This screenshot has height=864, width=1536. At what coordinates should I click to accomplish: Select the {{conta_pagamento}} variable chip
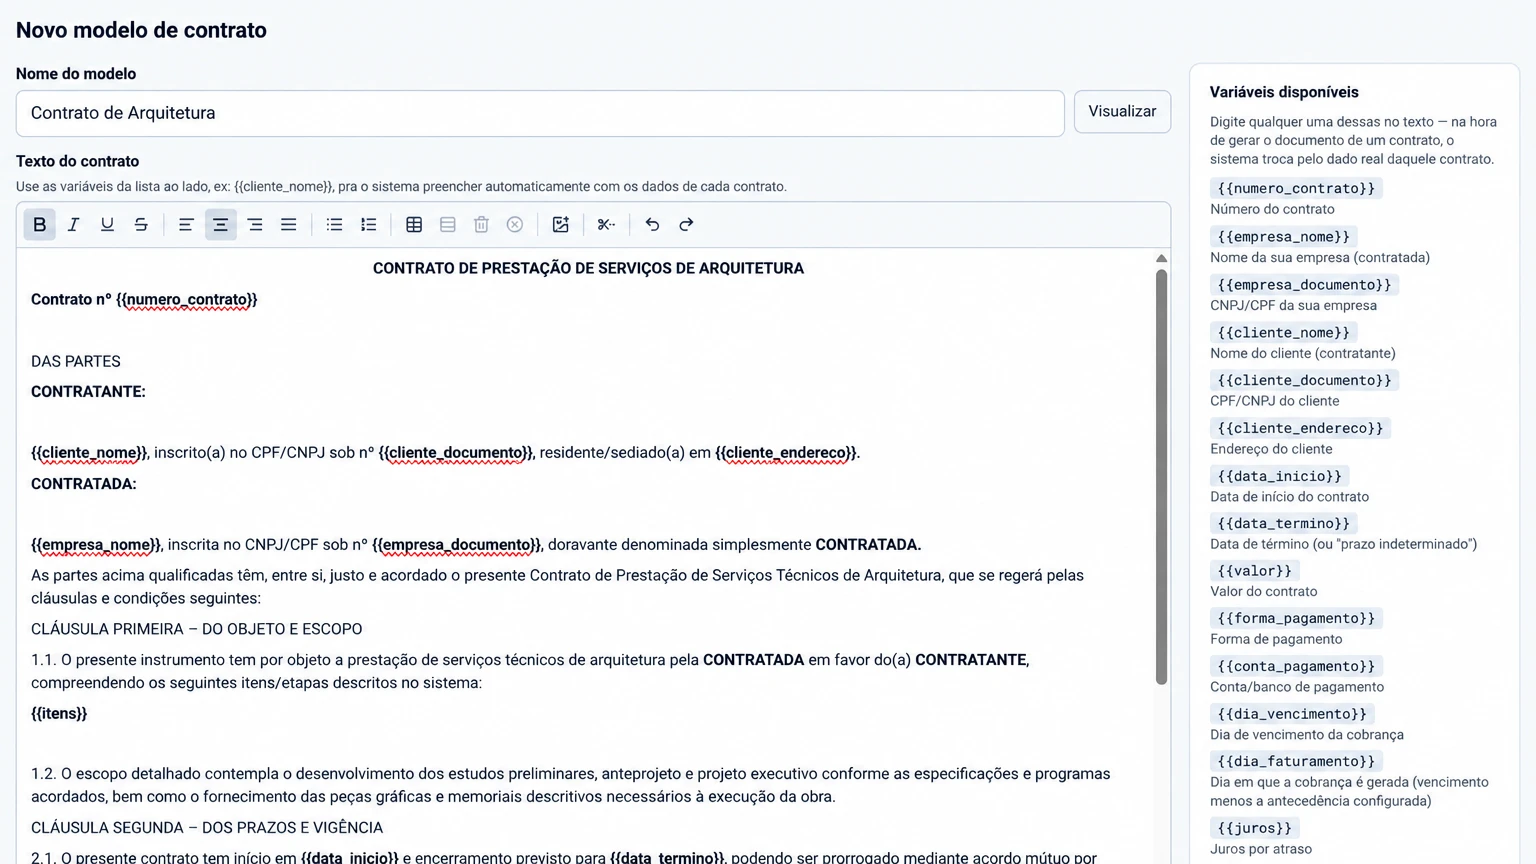point(1296,666)
